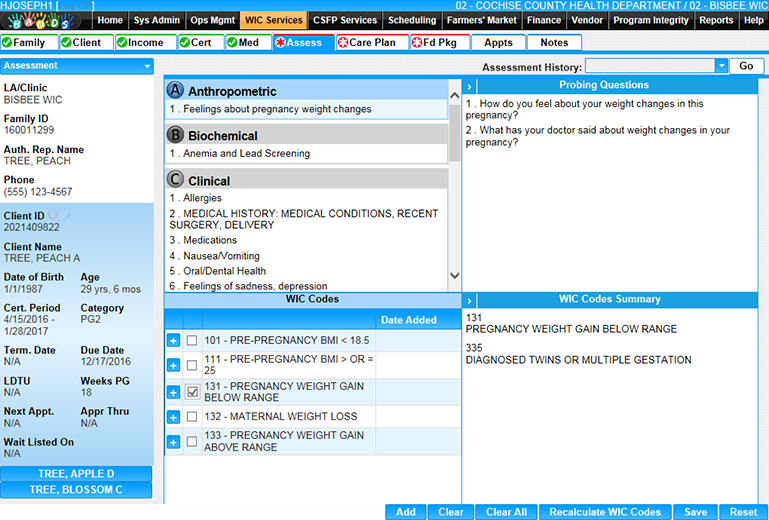Screen dimensions: 769x520
Task: Click the plus icon beside code 133
Action: tap(173, 442)
